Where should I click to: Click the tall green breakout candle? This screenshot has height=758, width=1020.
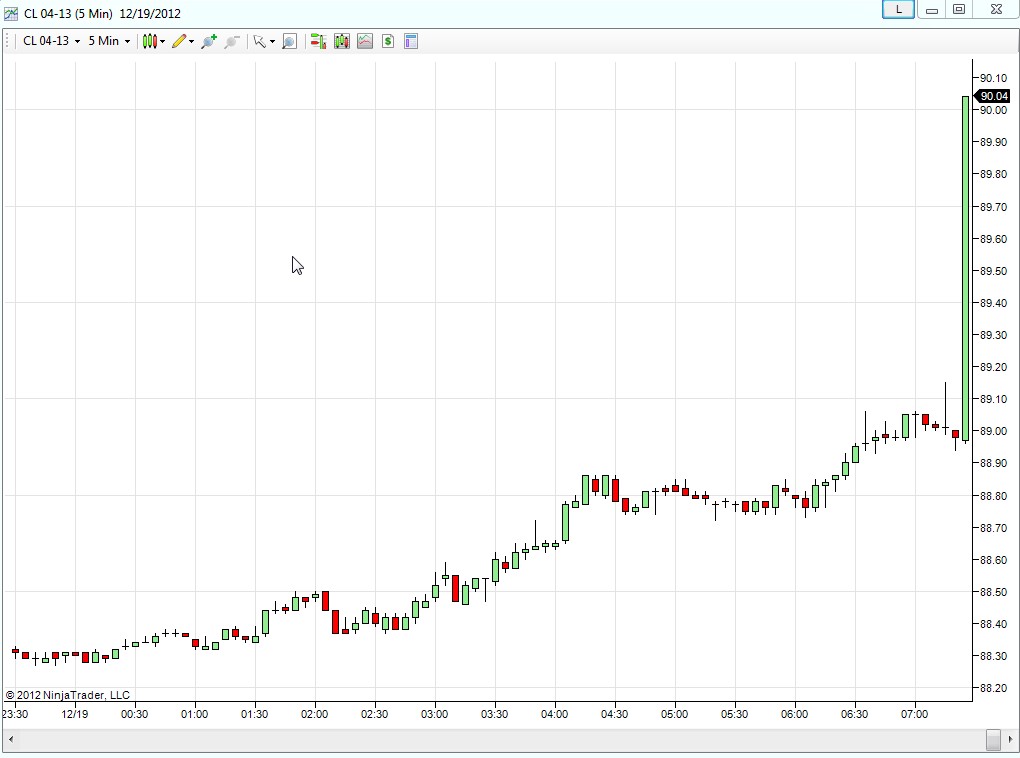965,269
